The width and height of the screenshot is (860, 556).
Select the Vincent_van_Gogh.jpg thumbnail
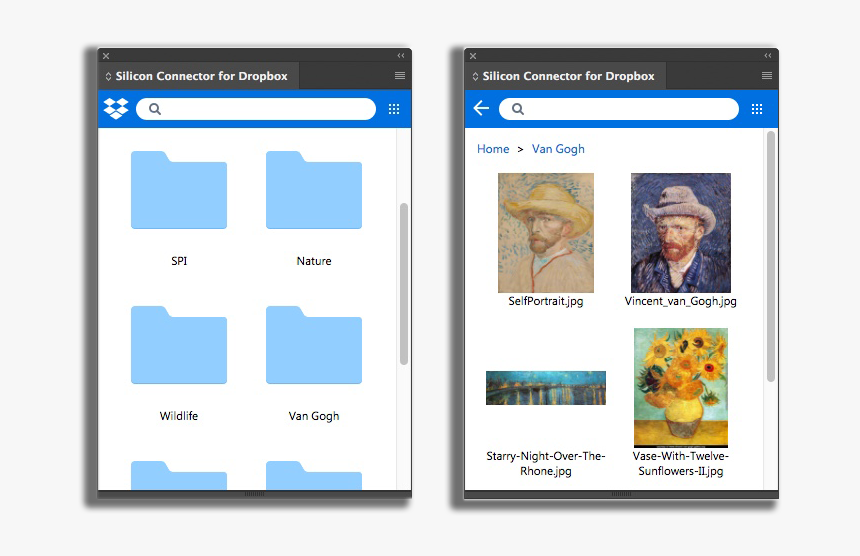point(681,233)
